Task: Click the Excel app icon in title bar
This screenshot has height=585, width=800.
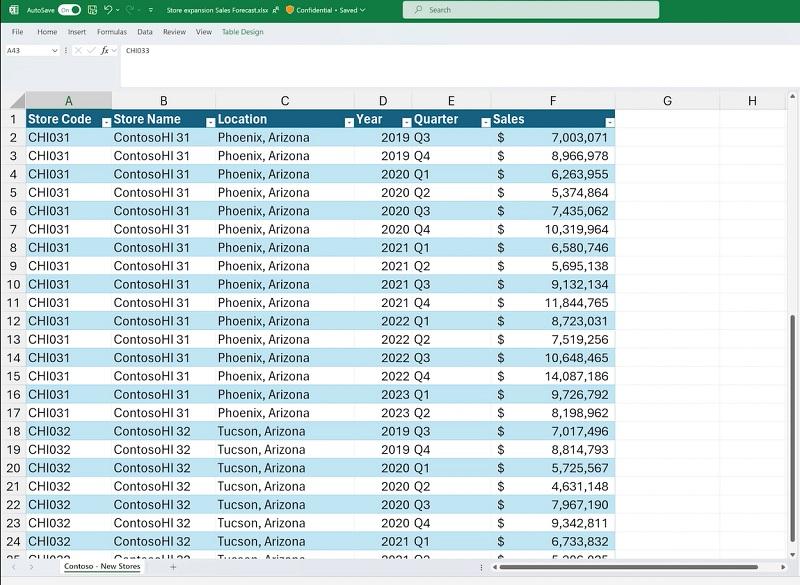Action: [13, 9]
